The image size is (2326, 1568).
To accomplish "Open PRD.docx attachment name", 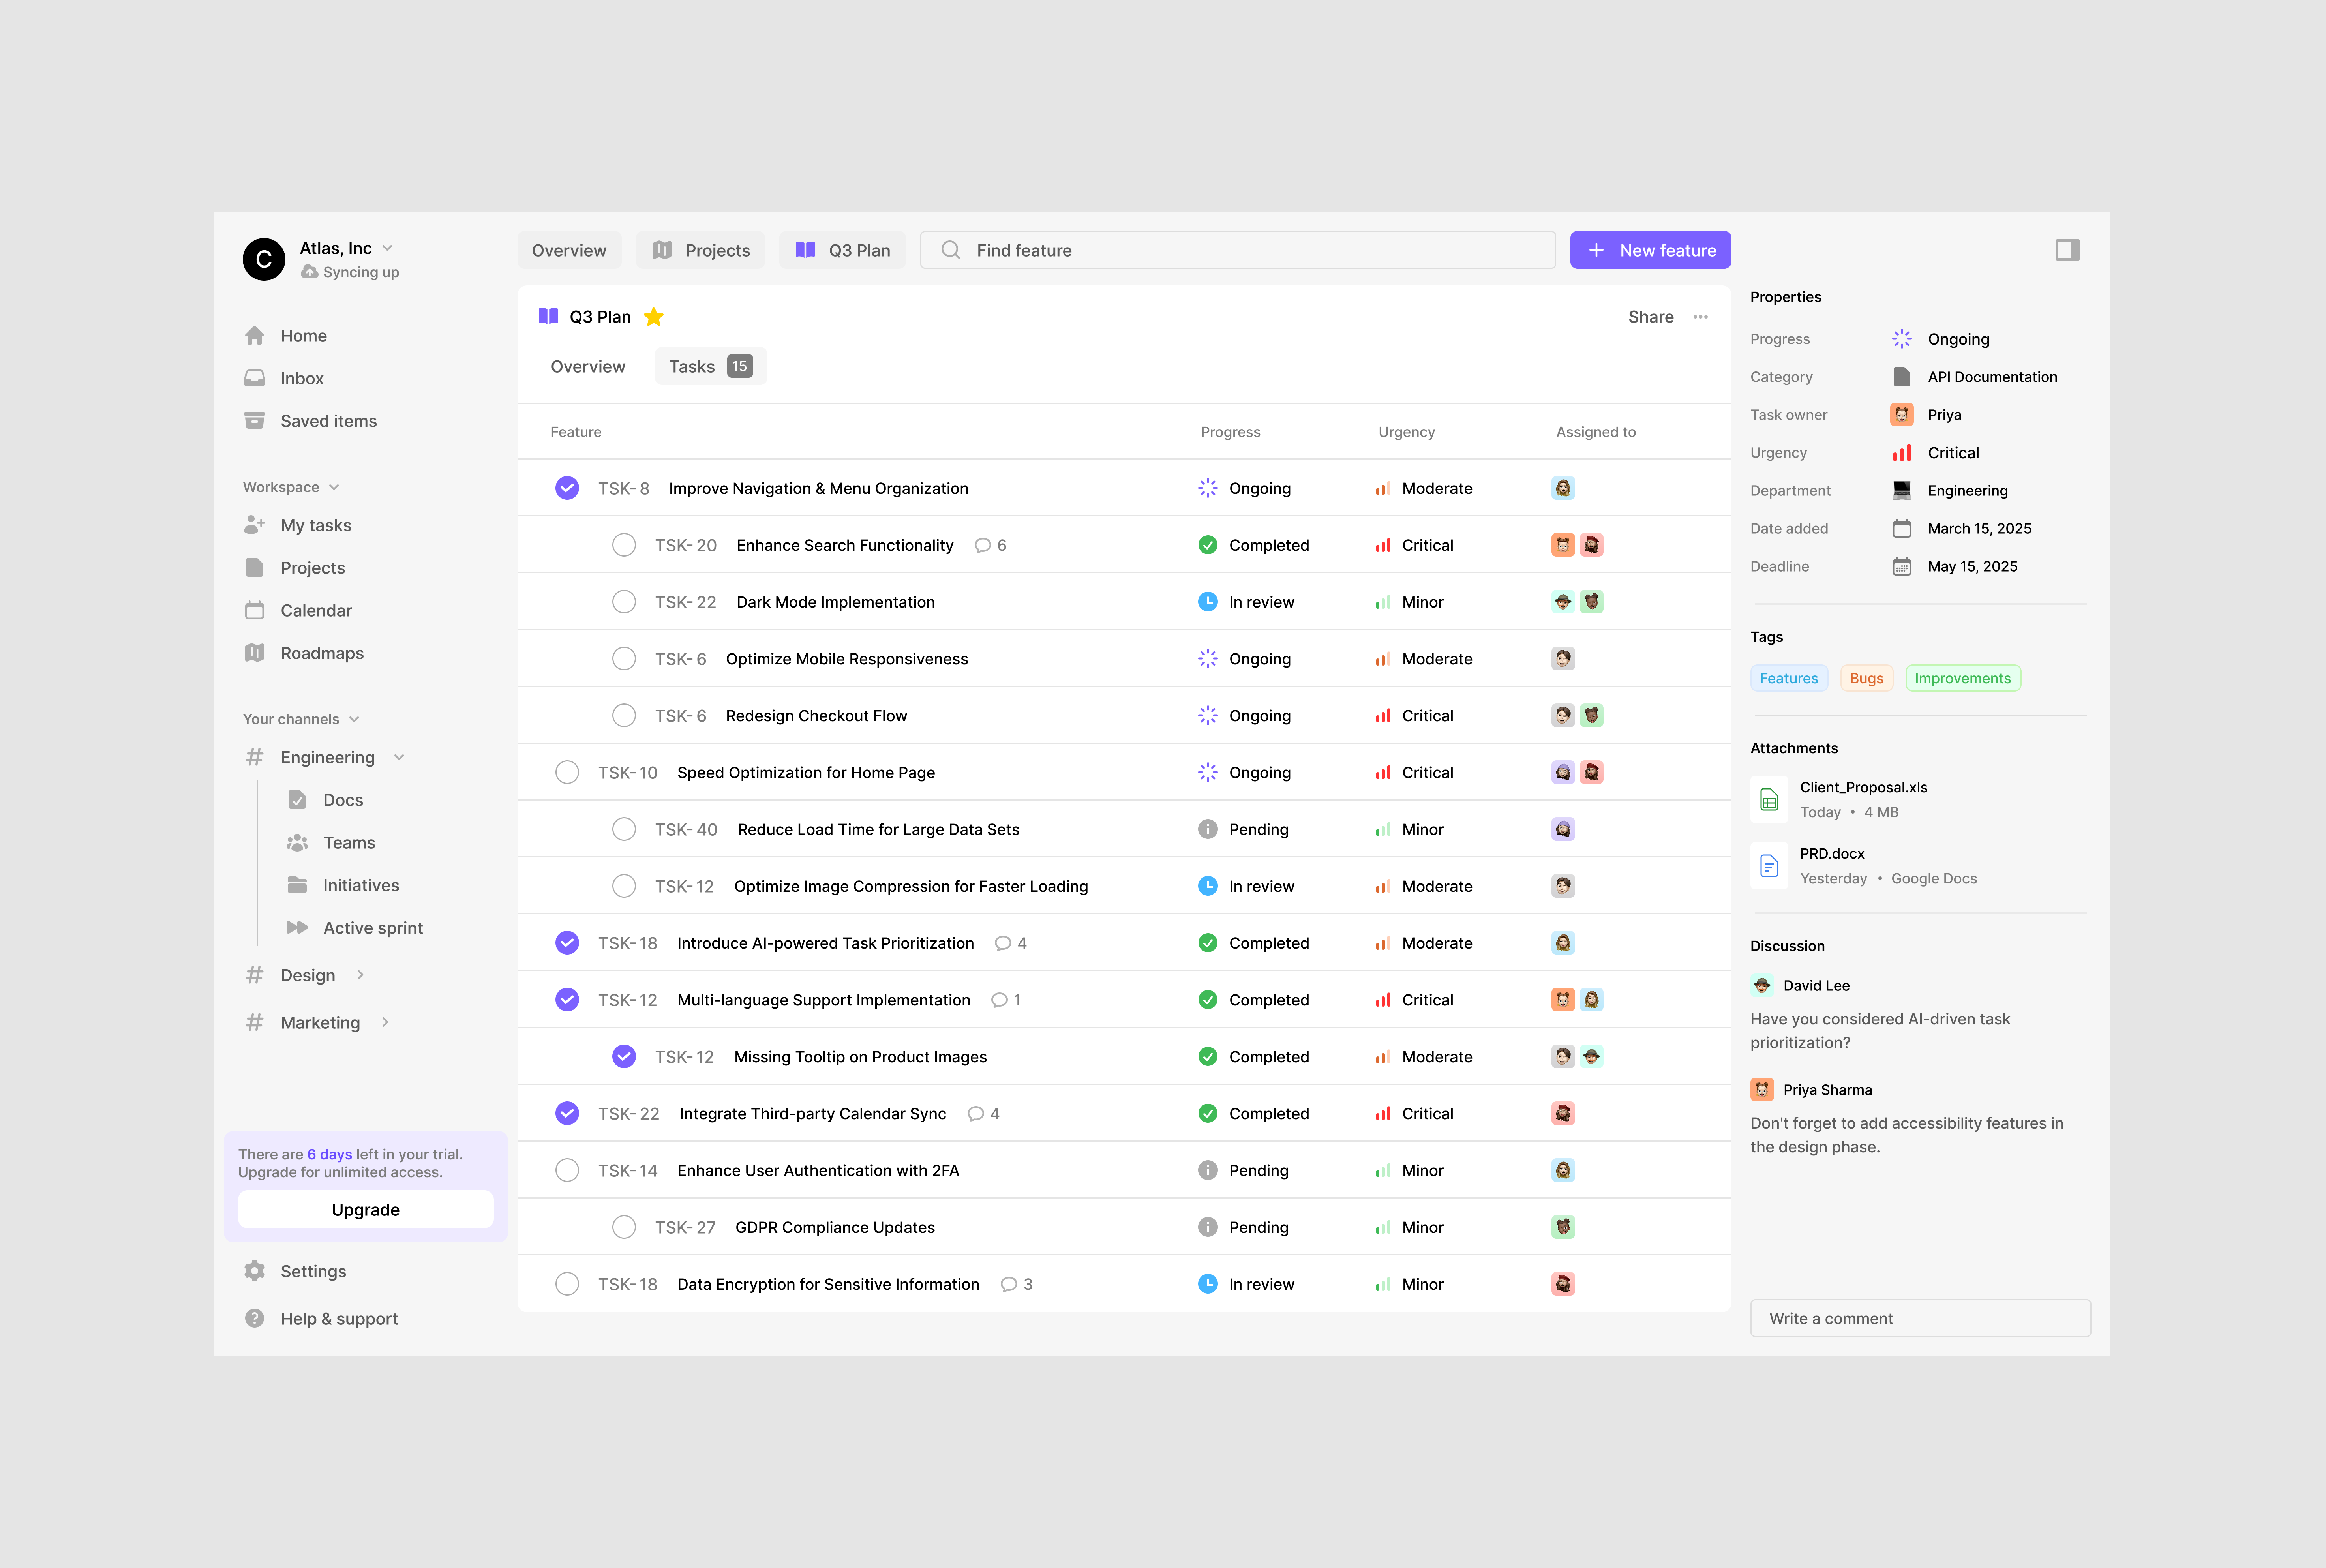I will (1832, 854).
